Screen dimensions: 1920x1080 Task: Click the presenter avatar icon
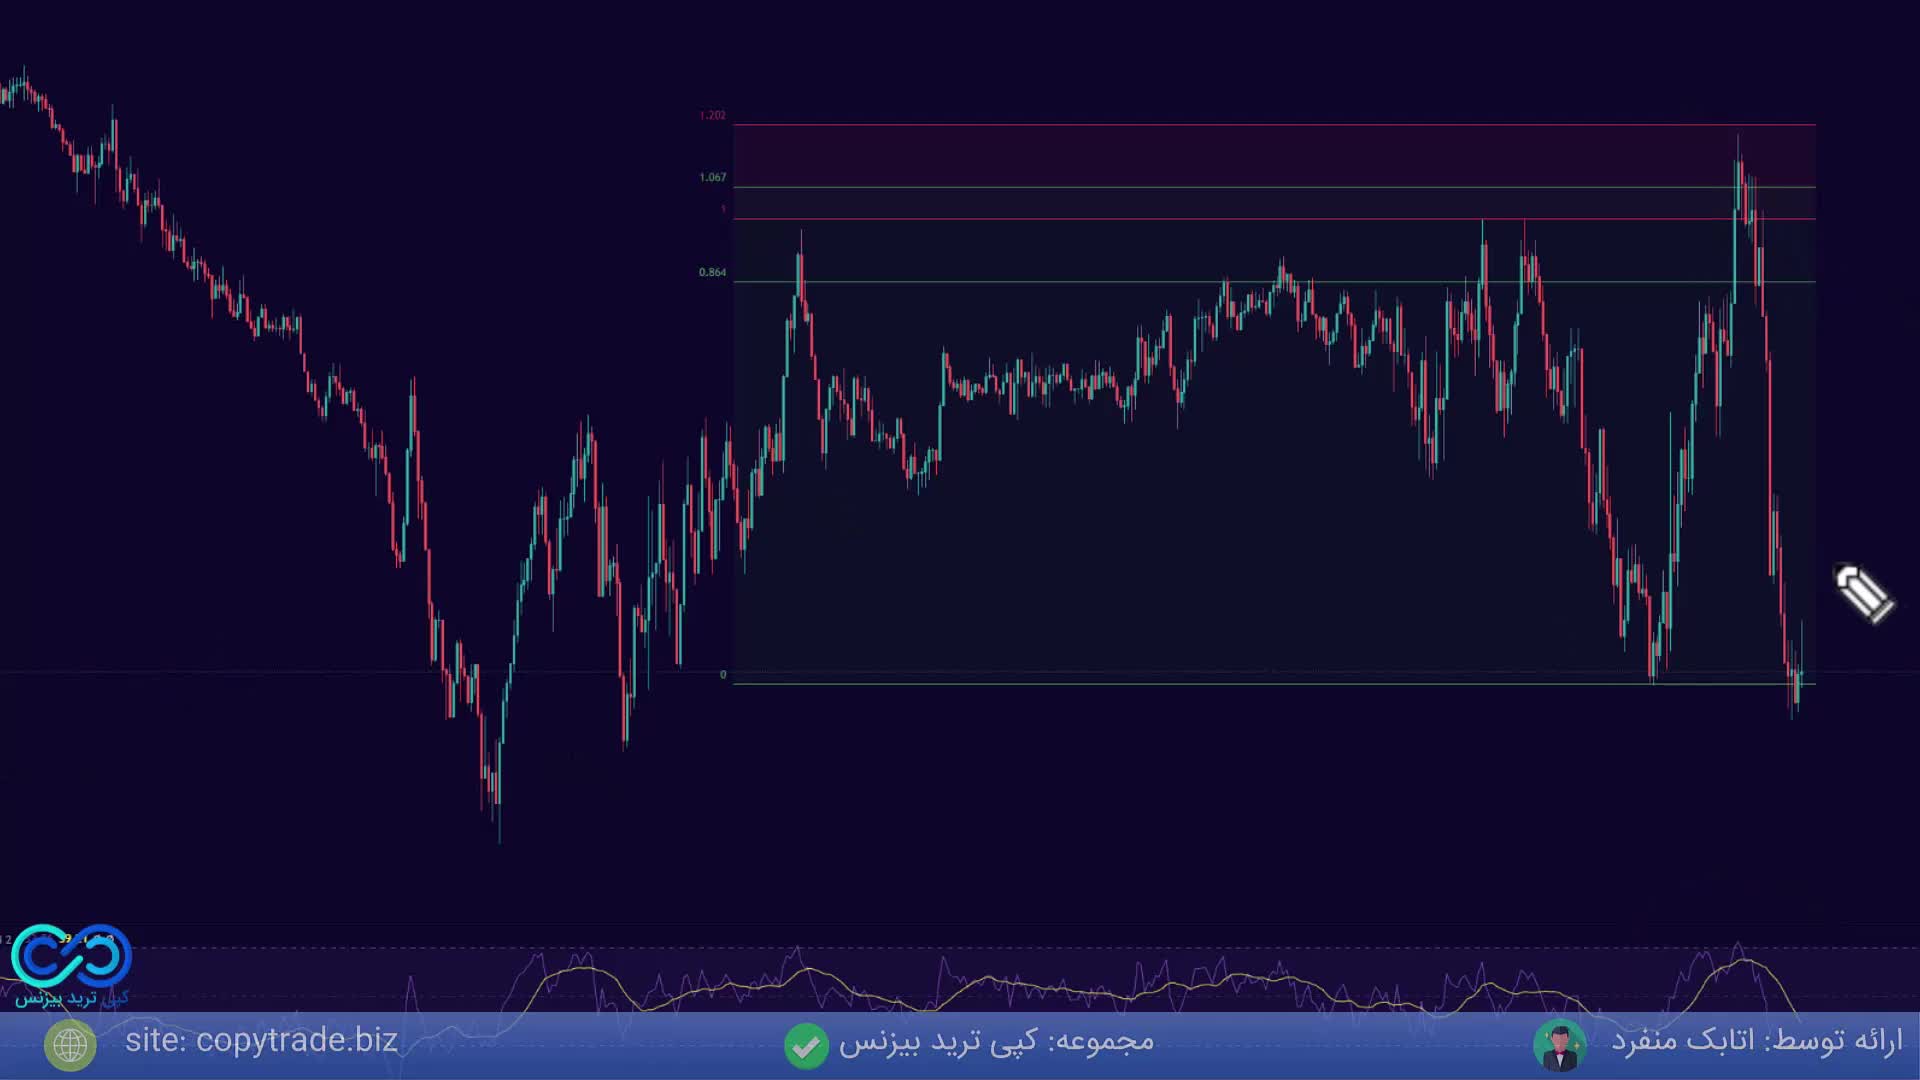pos(1559,1045)
